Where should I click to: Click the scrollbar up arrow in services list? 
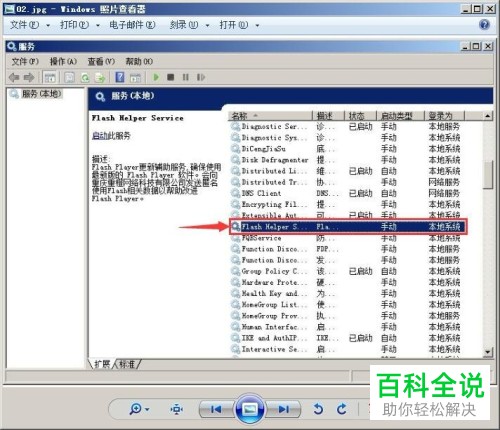pos(488,116)
